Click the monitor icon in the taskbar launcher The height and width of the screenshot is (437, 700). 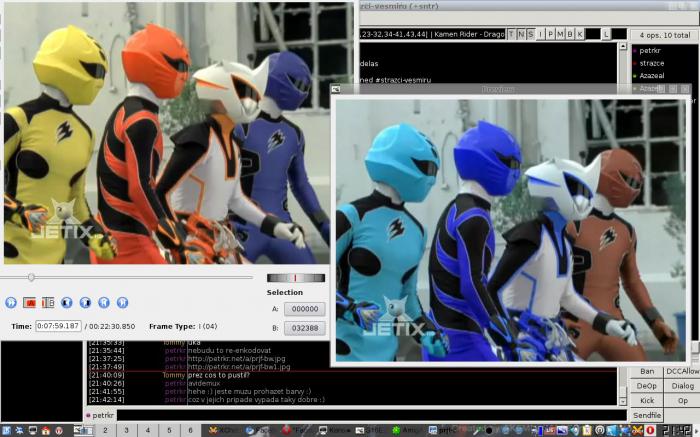pos(33,431)
